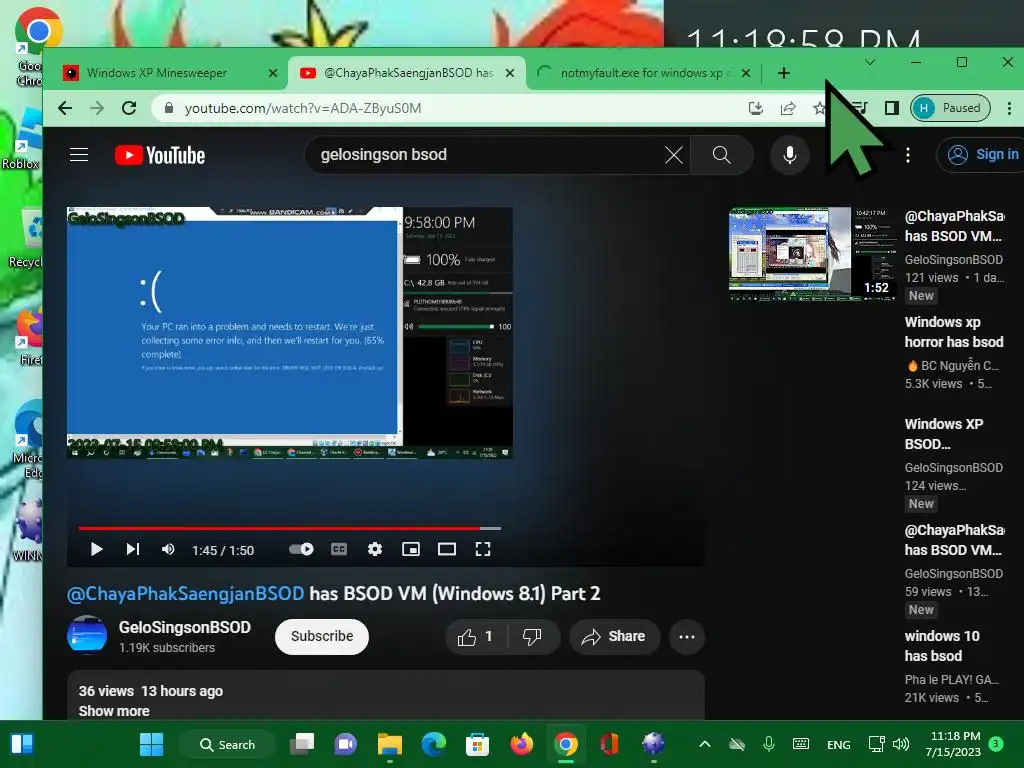Install YouTube app icon in address bar
This screenshot has height=768, width=1024.
(756, 108)
